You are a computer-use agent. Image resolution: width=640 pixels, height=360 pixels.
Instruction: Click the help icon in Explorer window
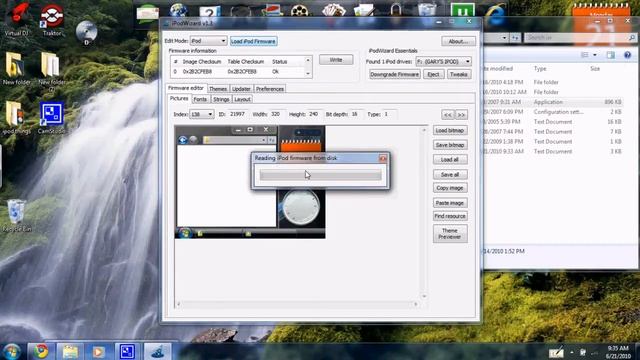627,55
